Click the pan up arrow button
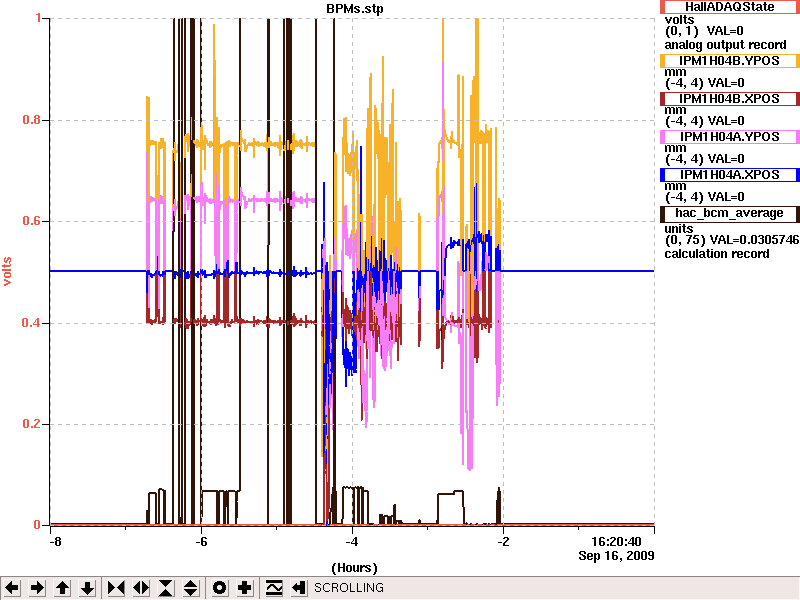 [62, 588]
